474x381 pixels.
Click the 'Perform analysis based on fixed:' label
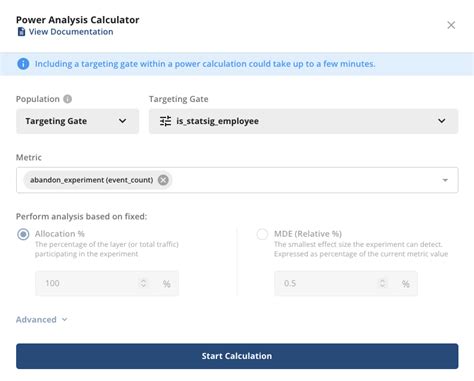[x=81, y=216]
